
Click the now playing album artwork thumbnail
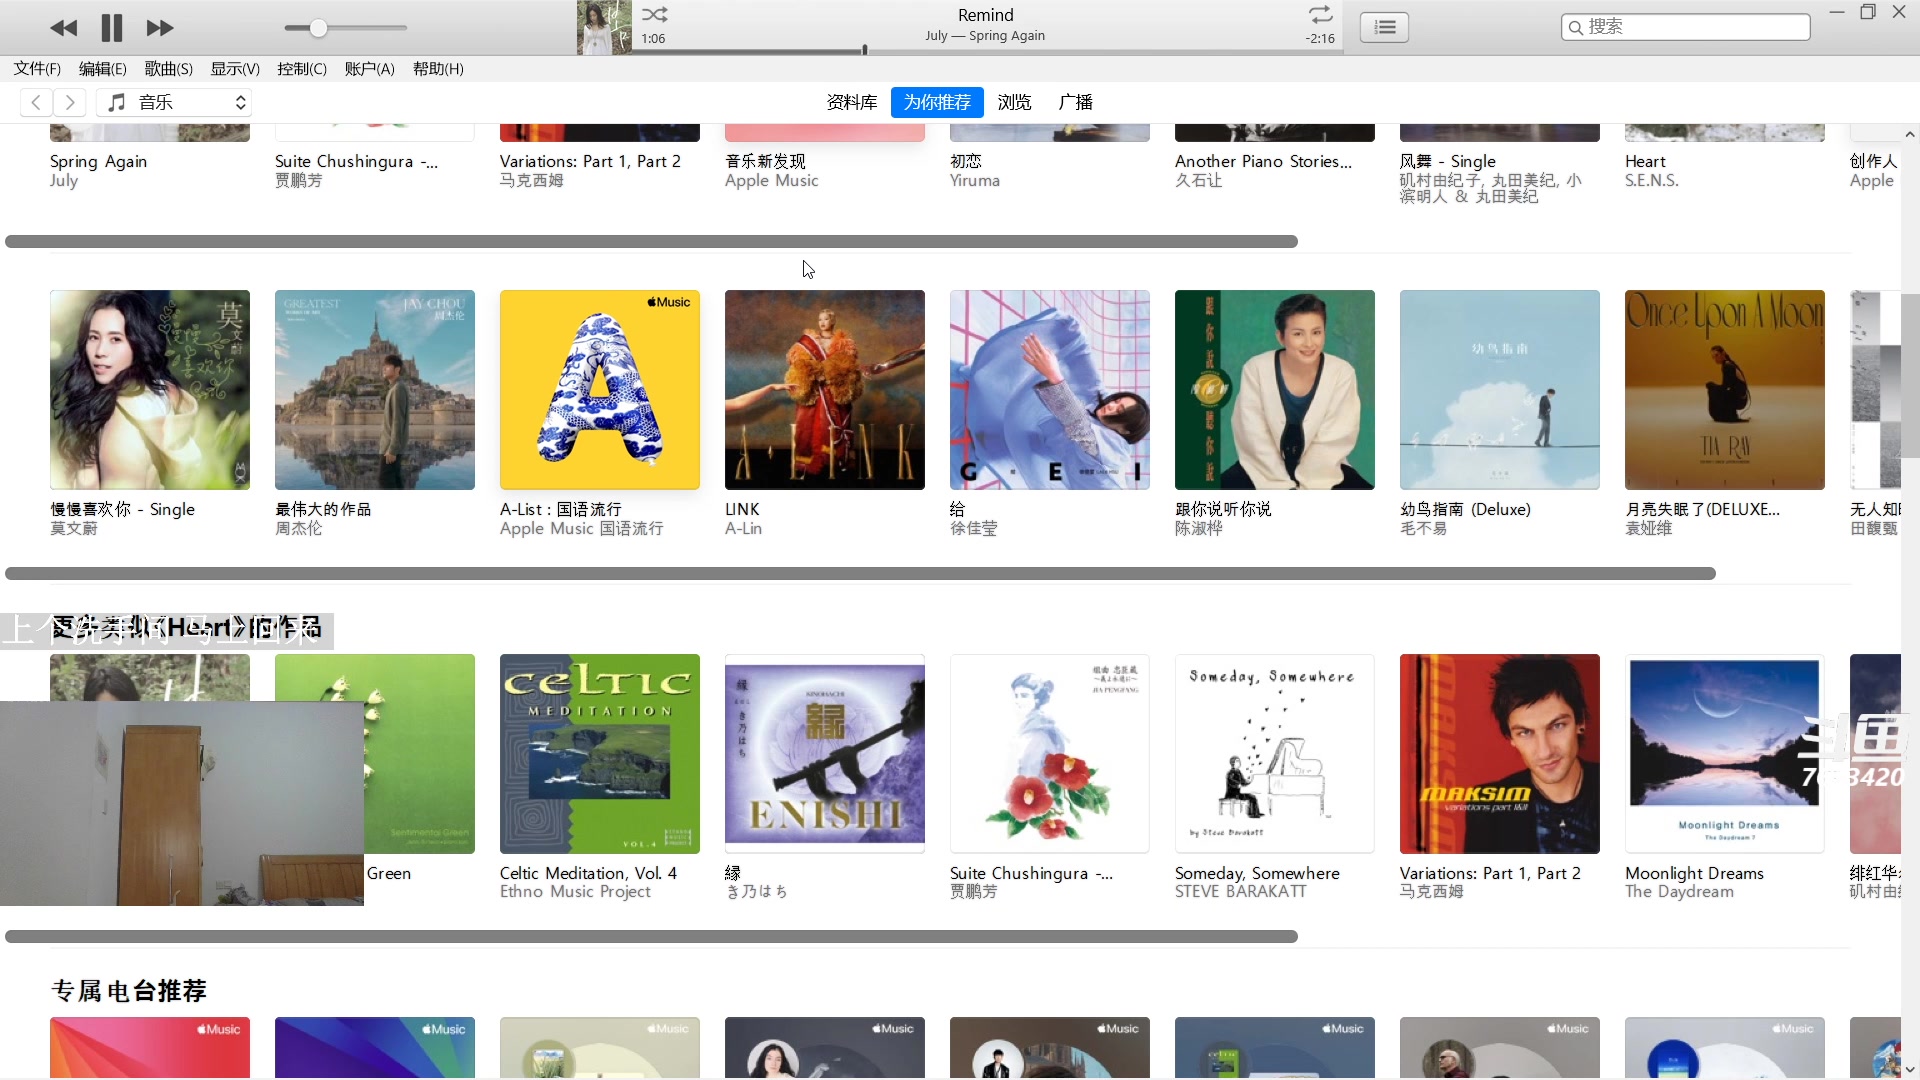(x=604, y=27)
